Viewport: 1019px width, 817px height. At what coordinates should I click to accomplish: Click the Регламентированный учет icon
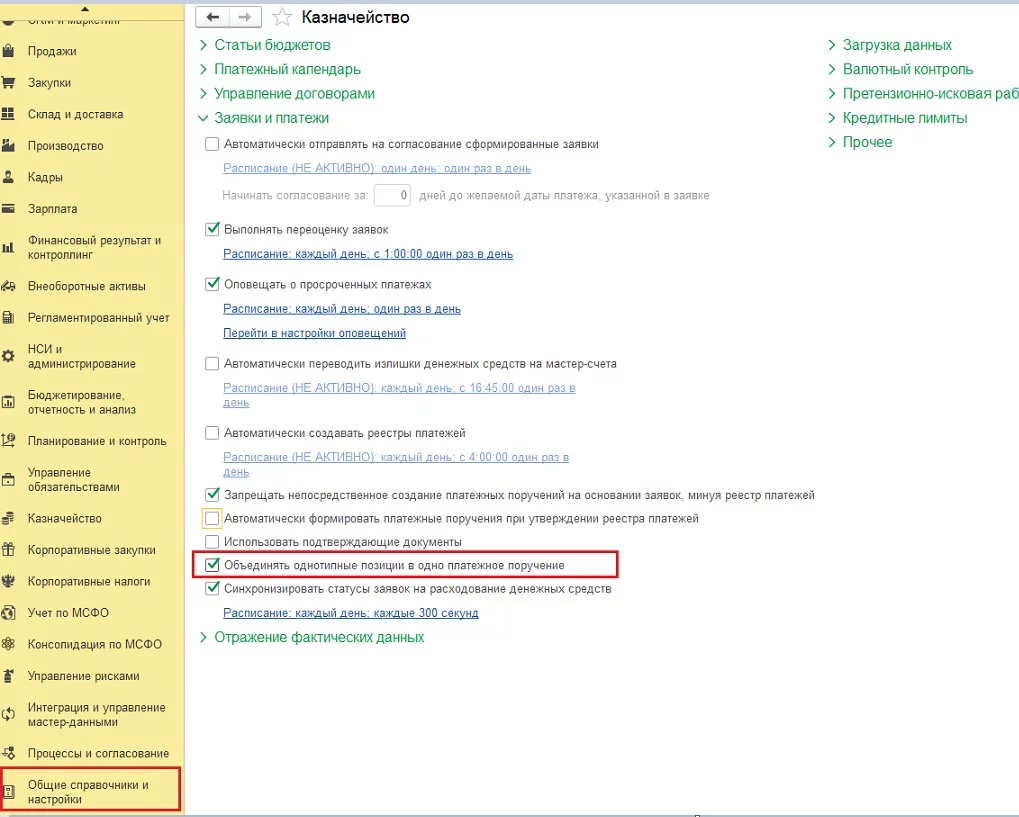(8, 317)
